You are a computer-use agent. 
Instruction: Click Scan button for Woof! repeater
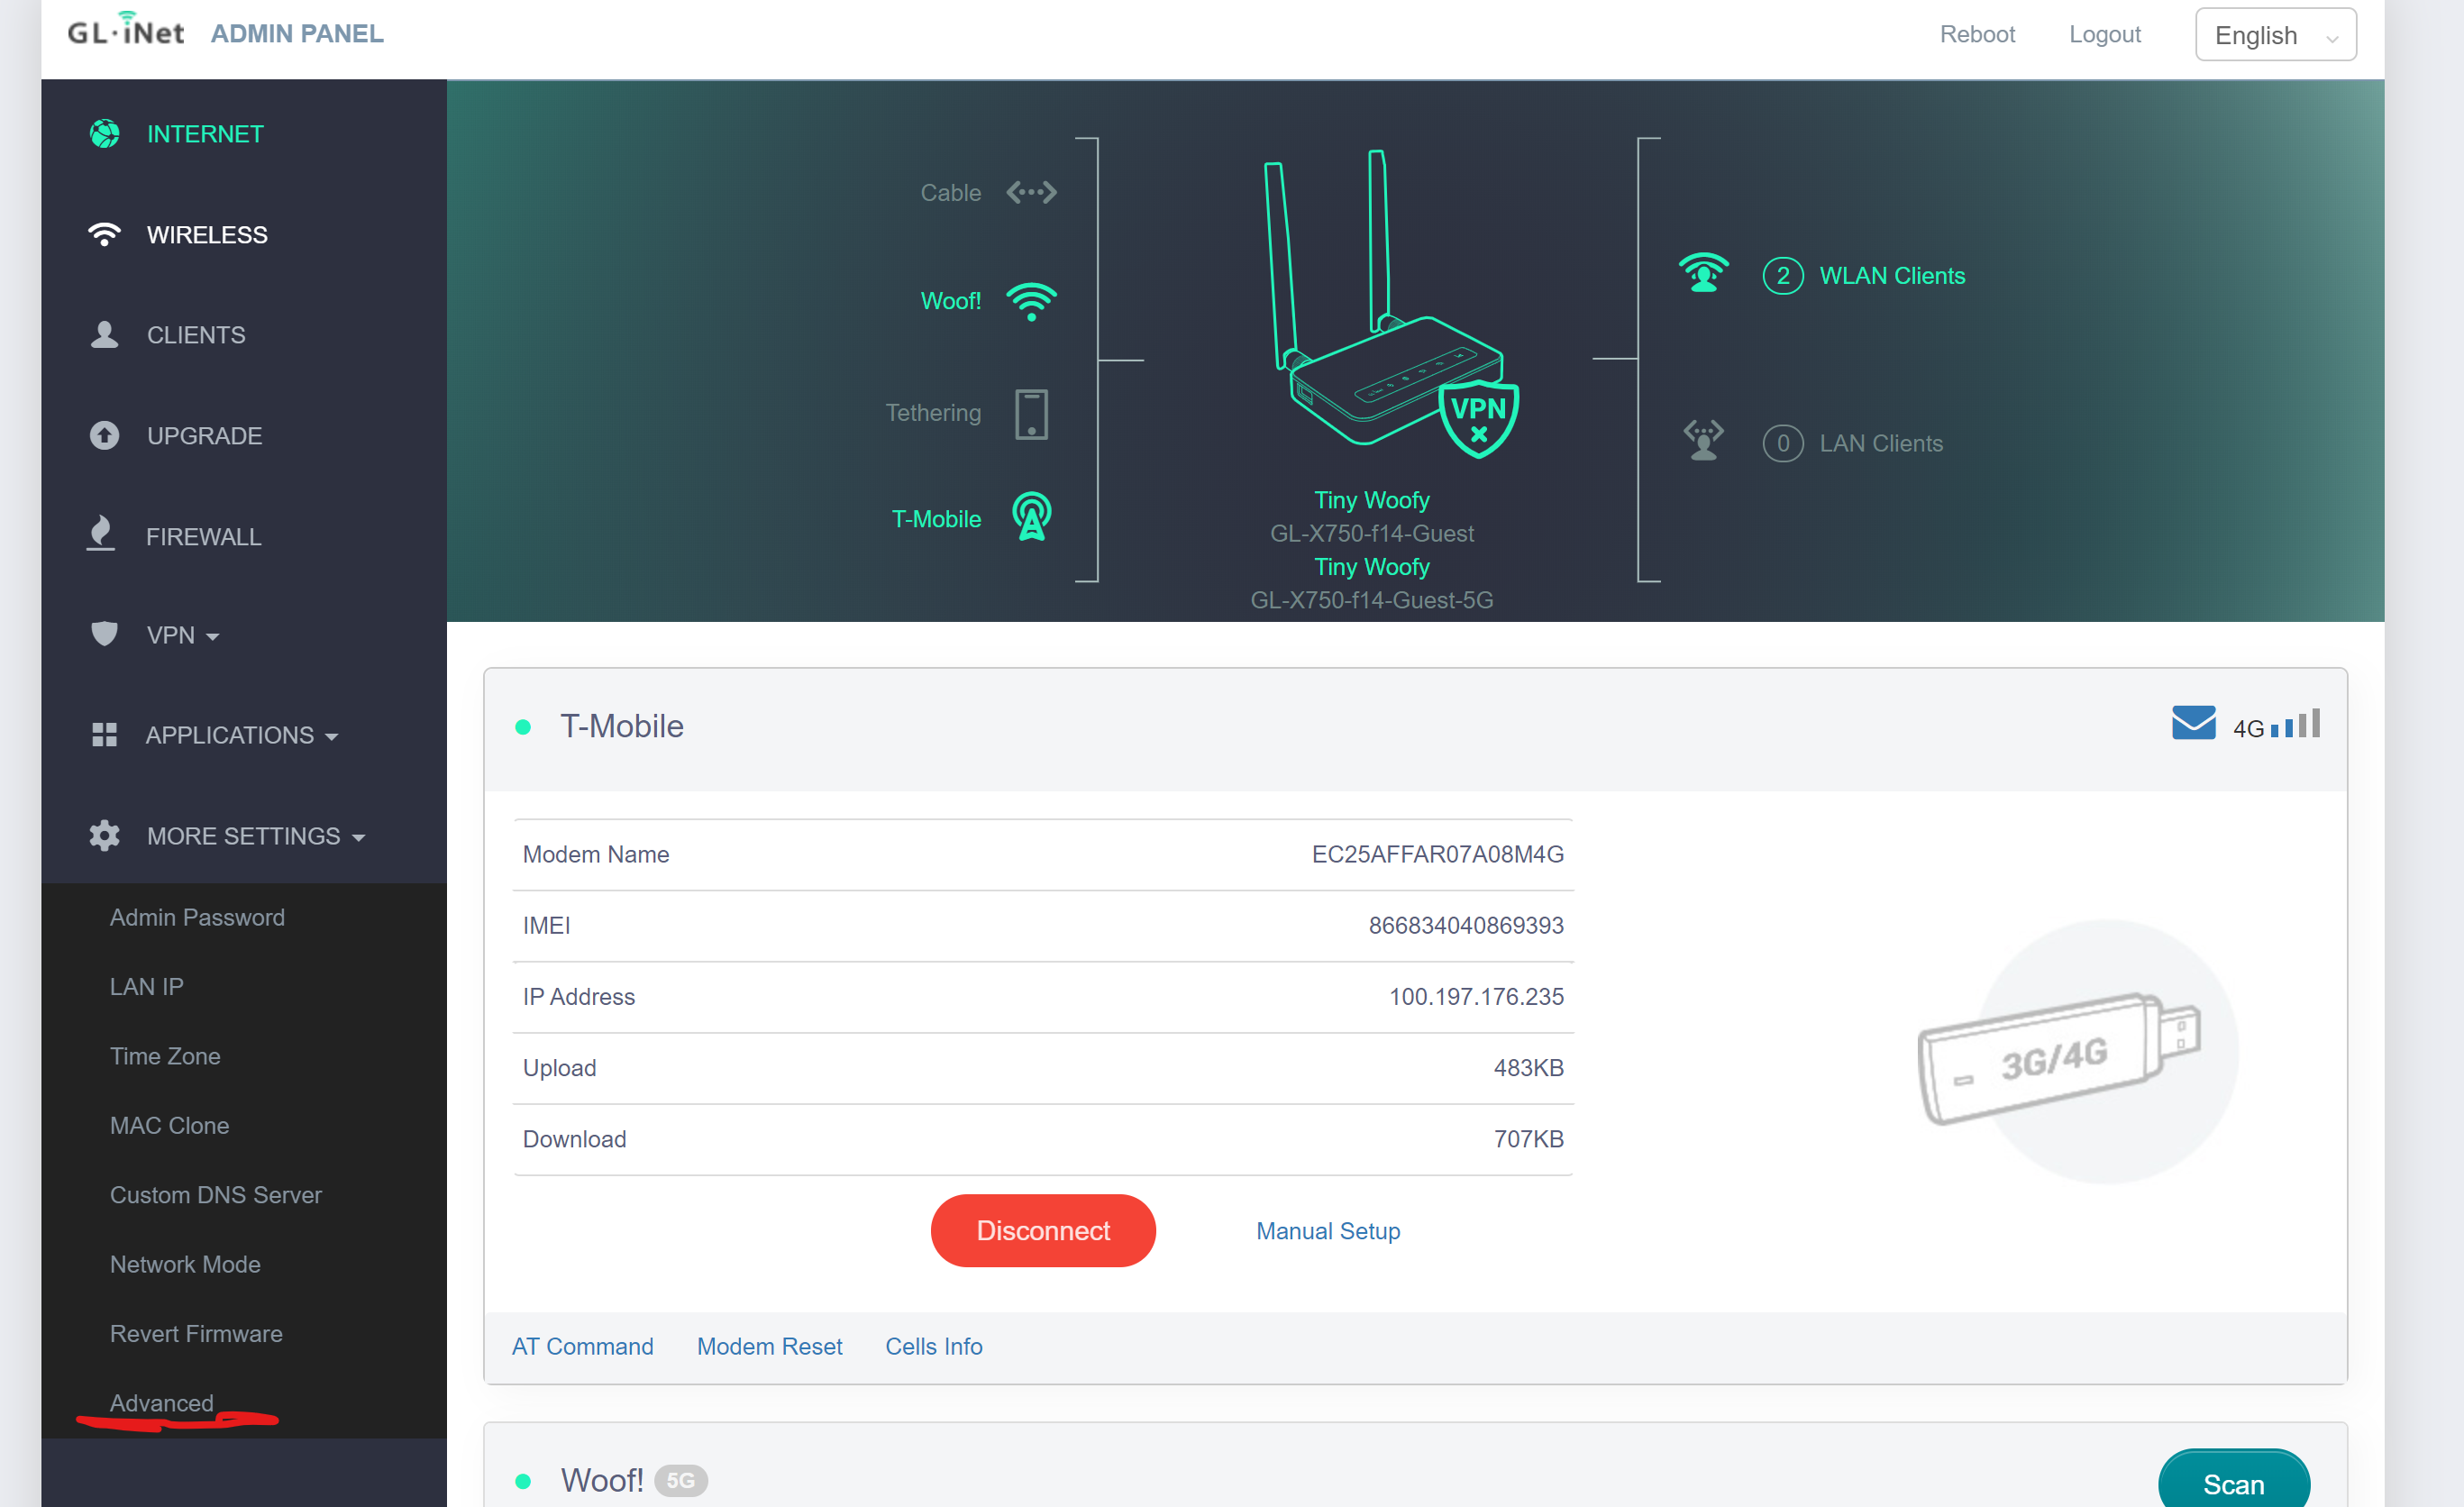point(2233,1484)
